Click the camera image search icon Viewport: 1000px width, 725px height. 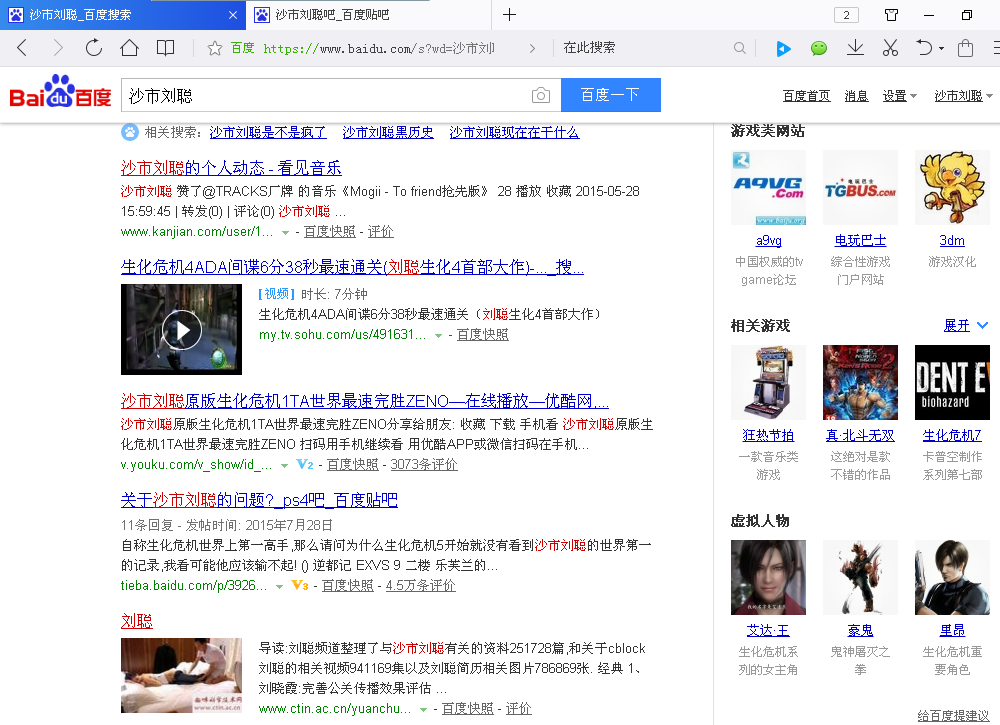541,95
